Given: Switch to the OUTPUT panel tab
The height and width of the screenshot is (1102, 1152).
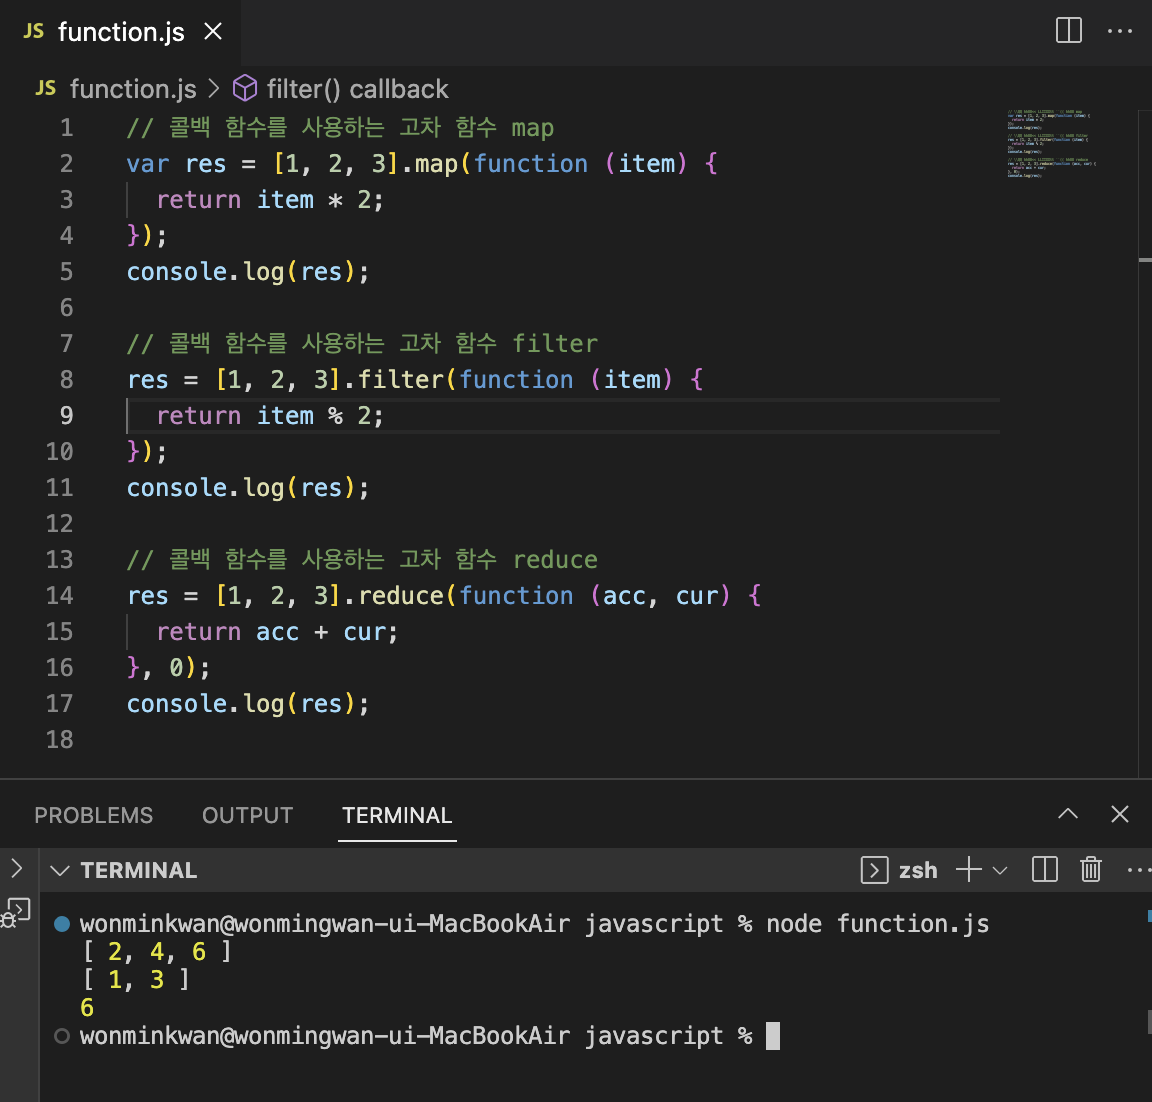Looking at the screenshot, I should (x=248, y=815).
